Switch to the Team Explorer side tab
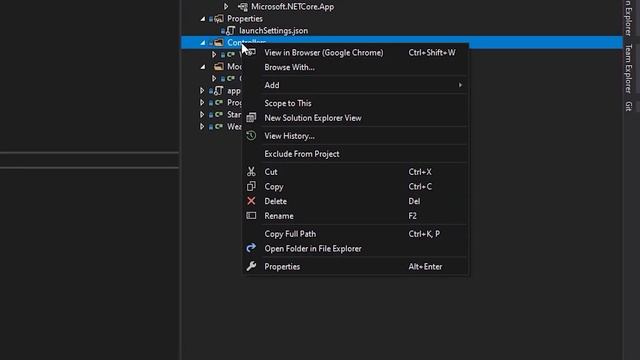 point(629,69)
